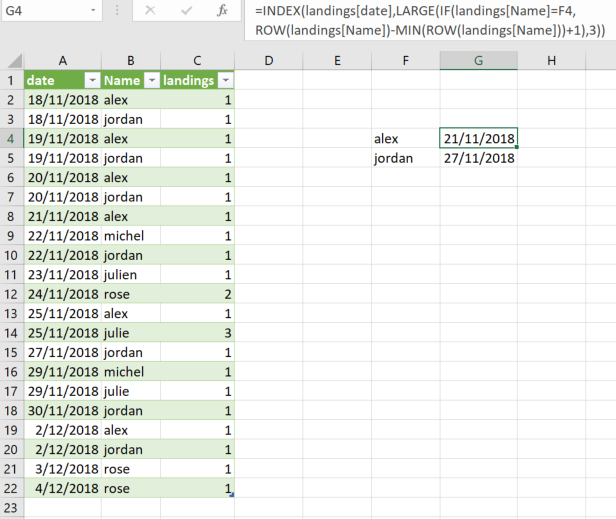Screen dimensions: 616x519
Task: Select row 1 header
Action: pyautogui.click(x=11, y=81)
